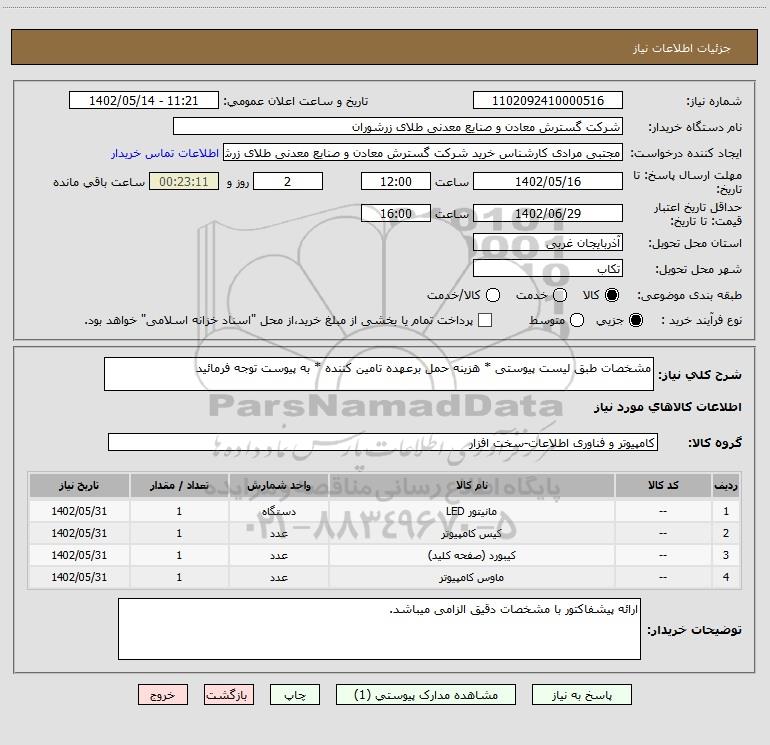The height and width of the screenshot is (745, 770).
Task: Click the goods group field کامپیوتر و فناوری اطلاعات
Action: (x=383, y=442)
